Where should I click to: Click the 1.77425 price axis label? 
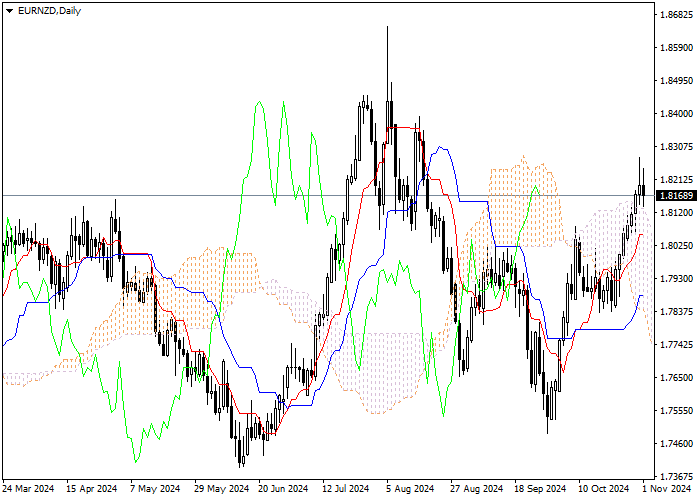click(676, 345)
